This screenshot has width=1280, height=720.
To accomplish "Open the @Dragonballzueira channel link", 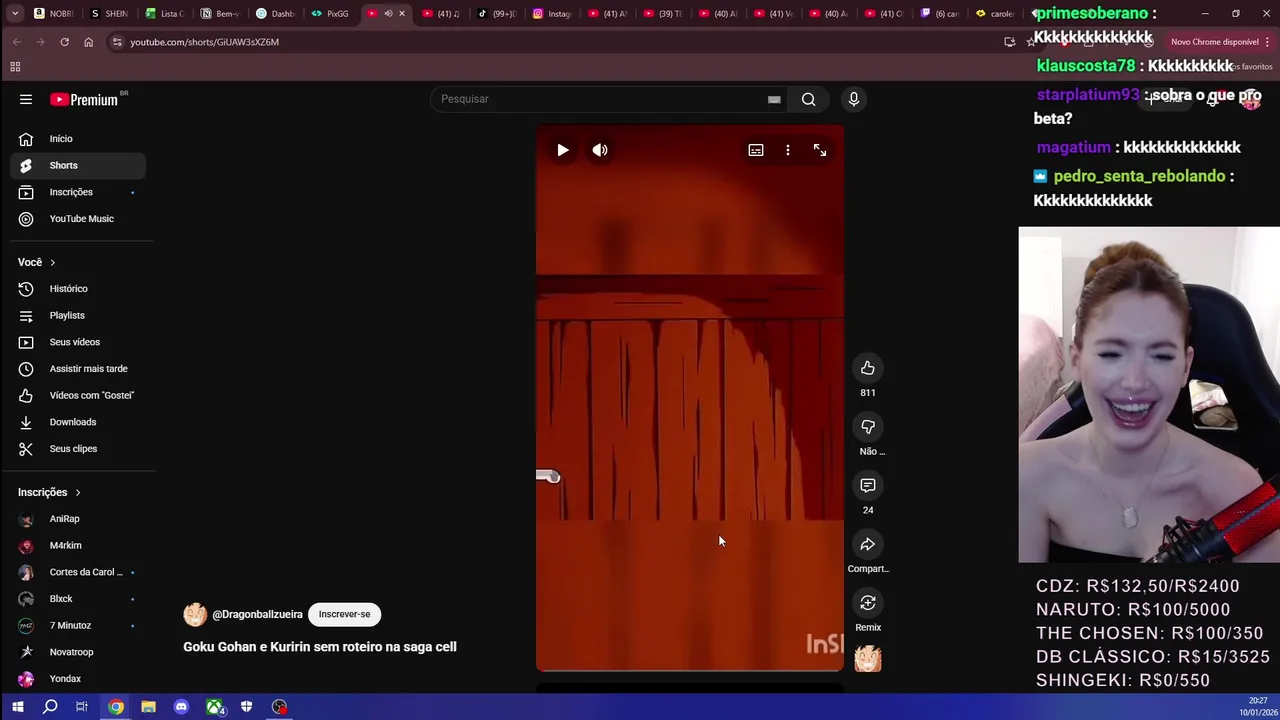I will coord(257,614).
